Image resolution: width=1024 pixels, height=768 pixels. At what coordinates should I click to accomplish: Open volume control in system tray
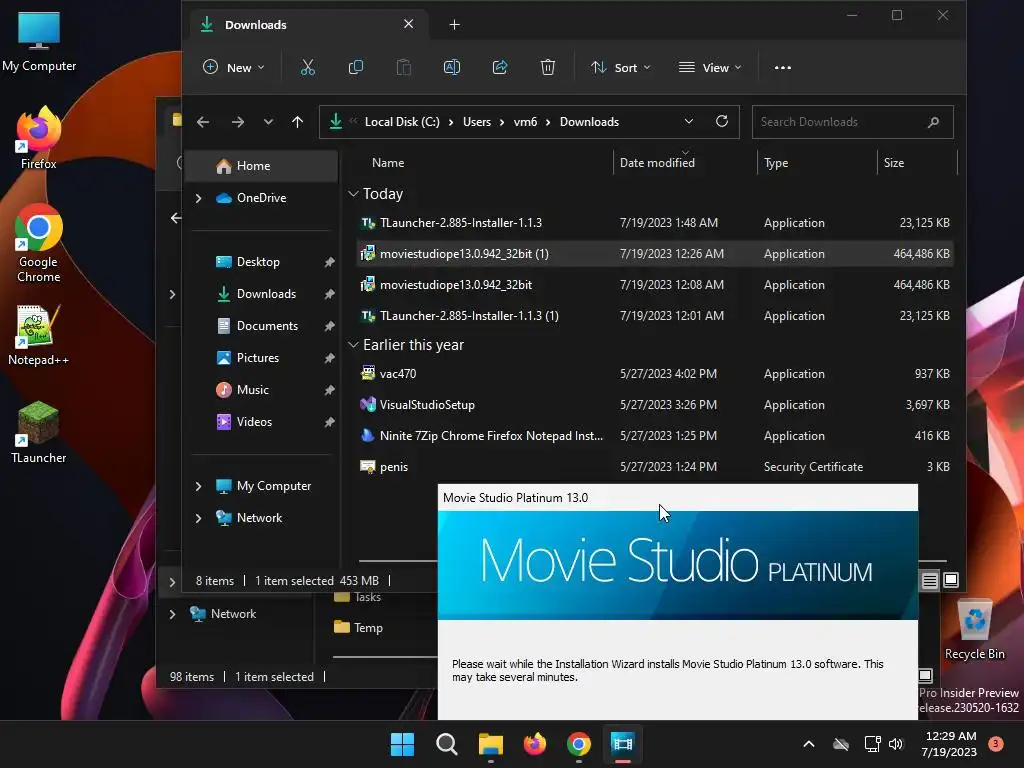895,744
